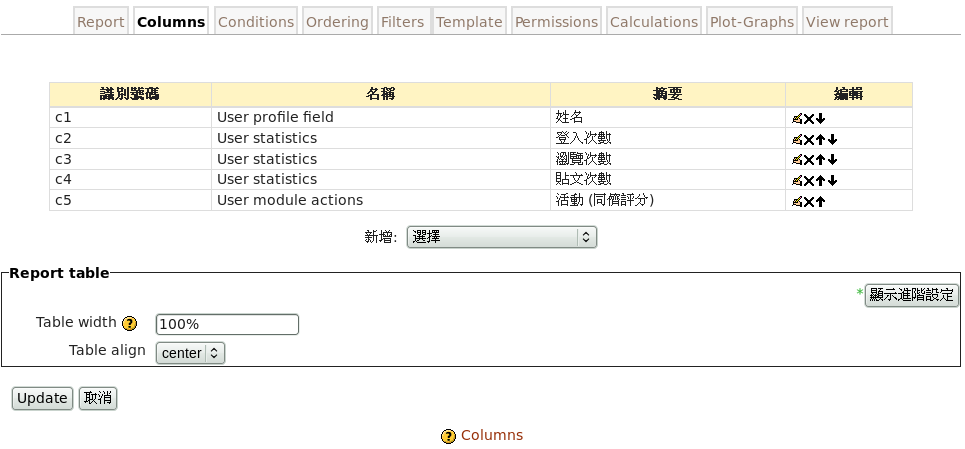Move column c4 down with the arrow icon
The height and width of the screenshot is (449, 965).
832,181
